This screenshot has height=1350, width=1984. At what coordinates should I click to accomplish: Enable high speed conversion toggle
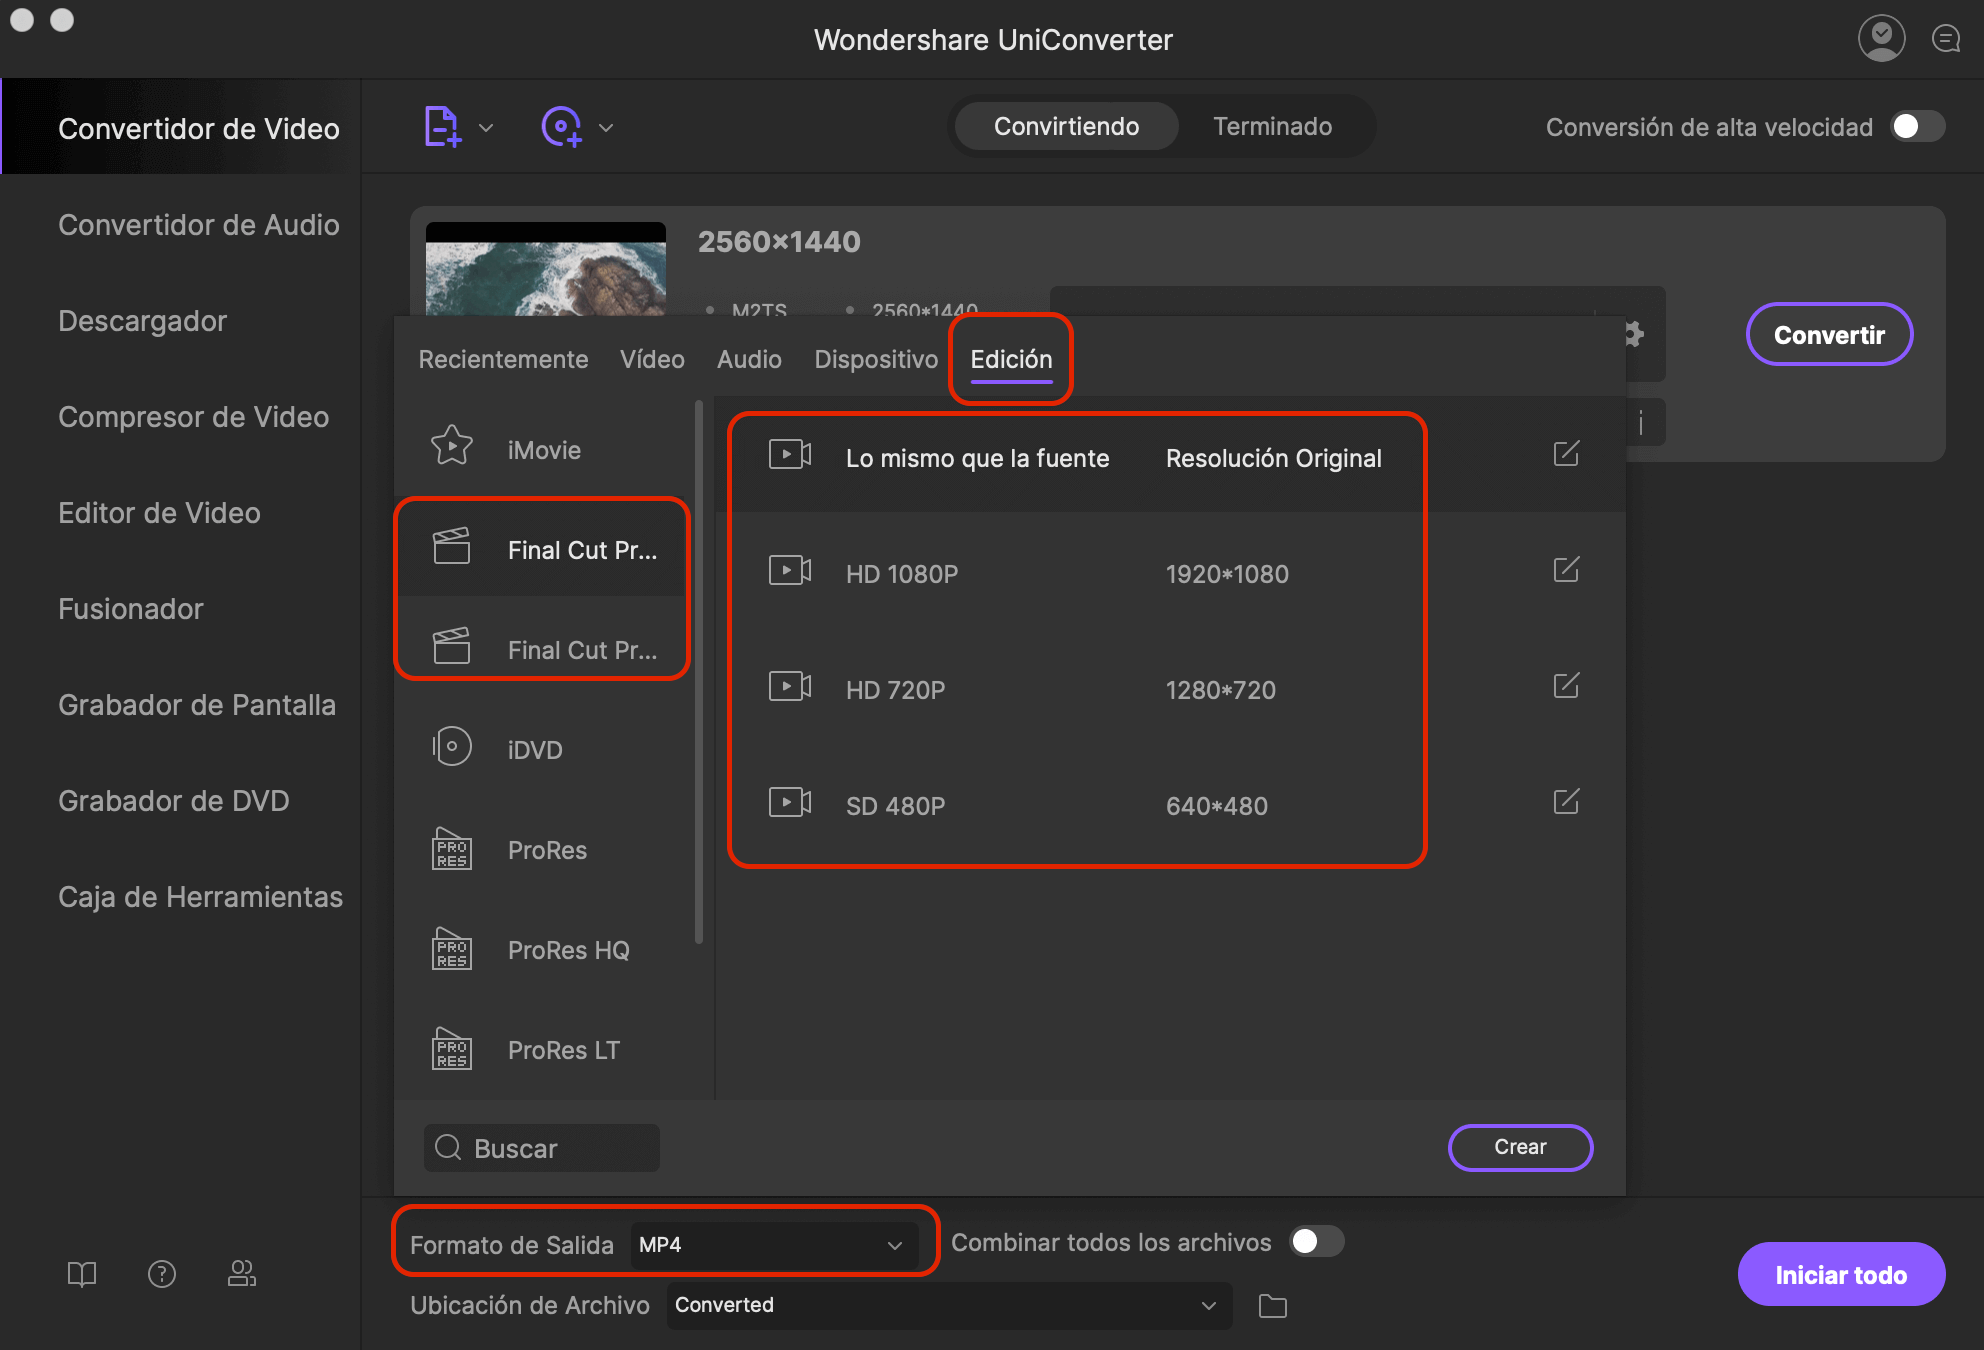(1917, 127)
